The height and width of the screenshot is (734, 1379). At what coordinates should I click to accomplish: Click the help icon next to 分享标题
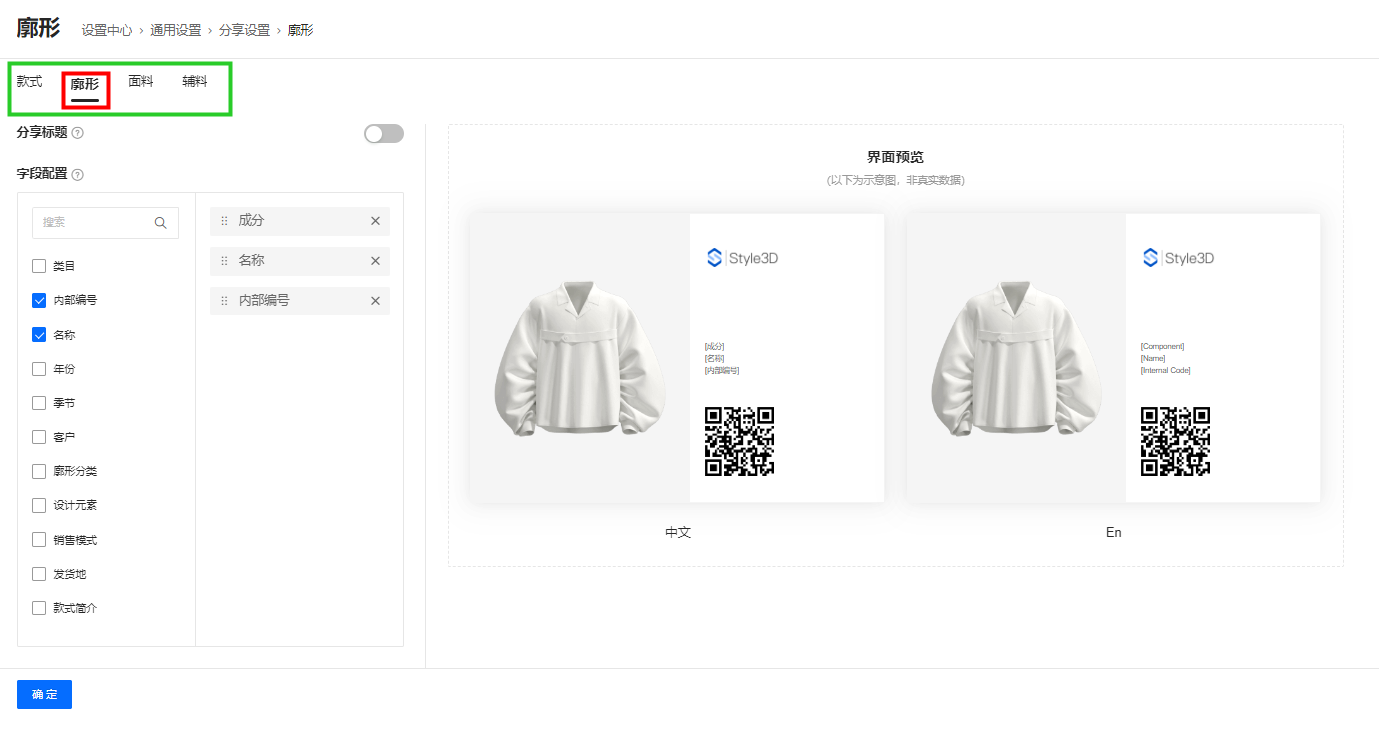point(78,133)
